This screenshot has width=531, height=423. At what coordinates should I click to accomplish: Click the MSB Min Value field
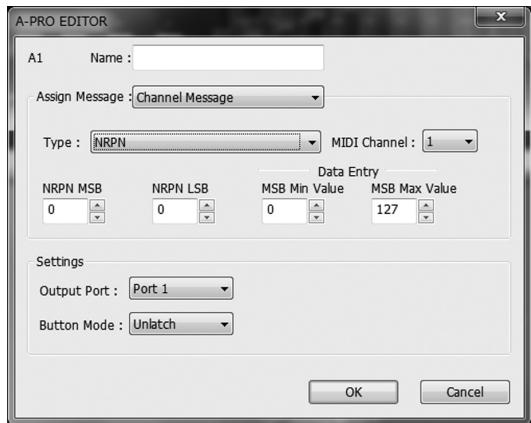(284, 211)
